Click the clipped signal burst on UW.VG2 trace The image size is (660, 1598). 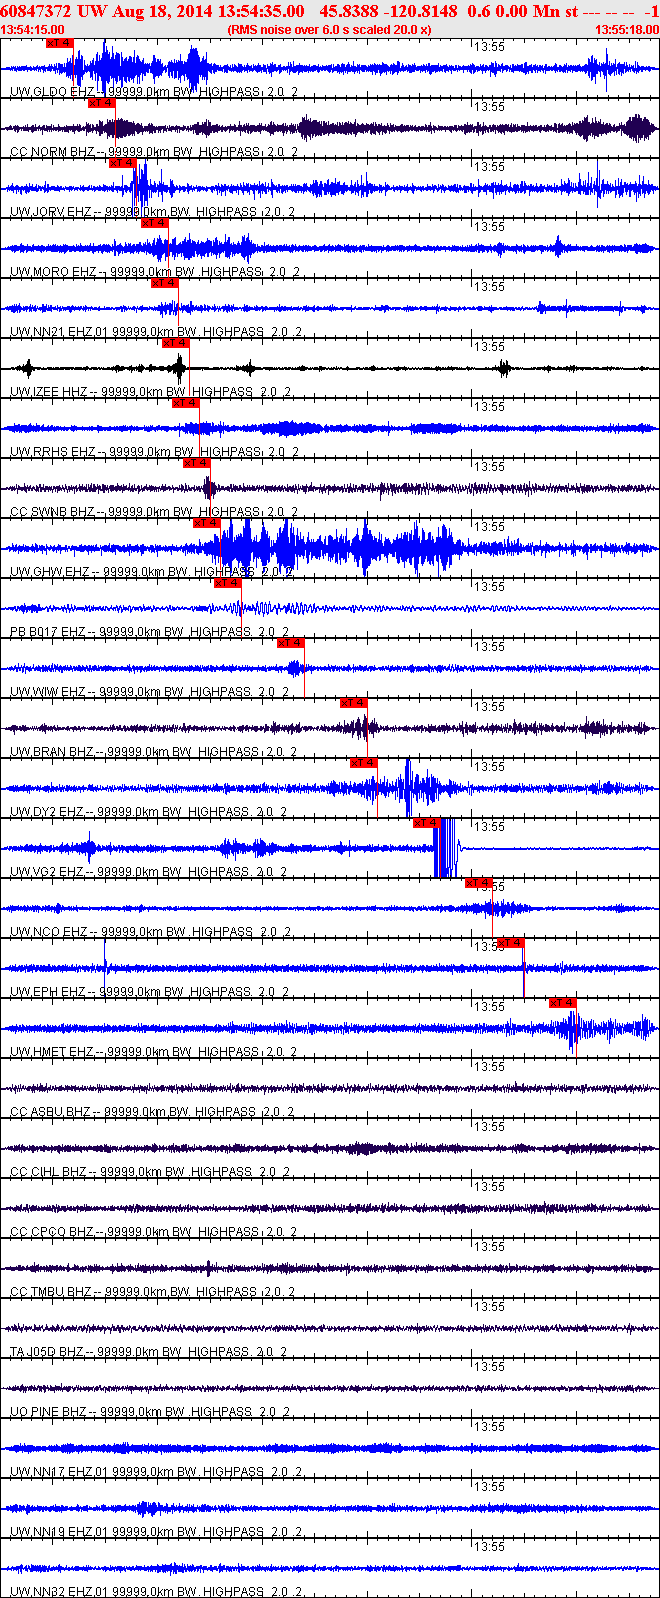pos(445,848)
